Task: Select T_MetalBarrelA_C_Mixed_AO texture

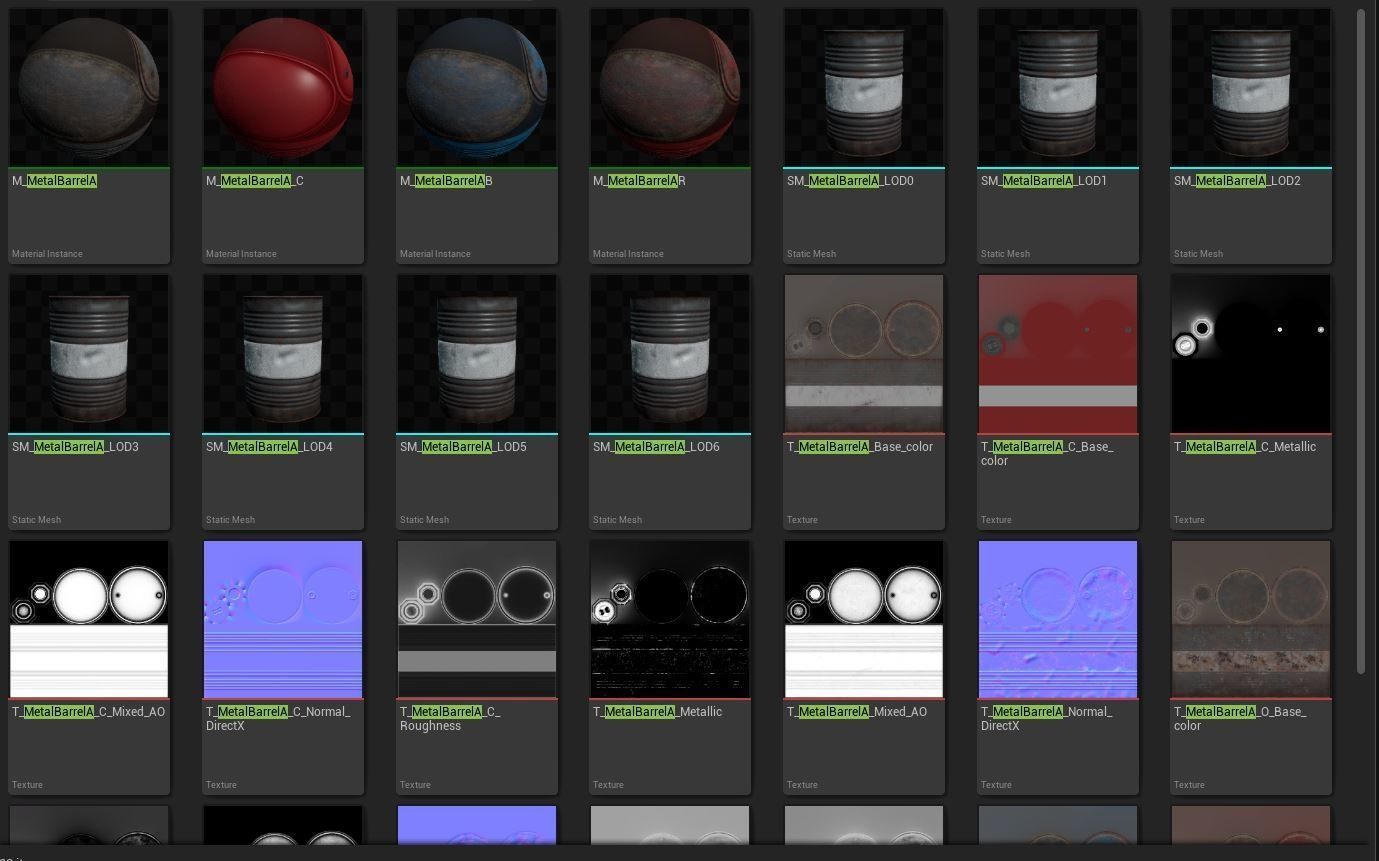Action: click(89, 667)
